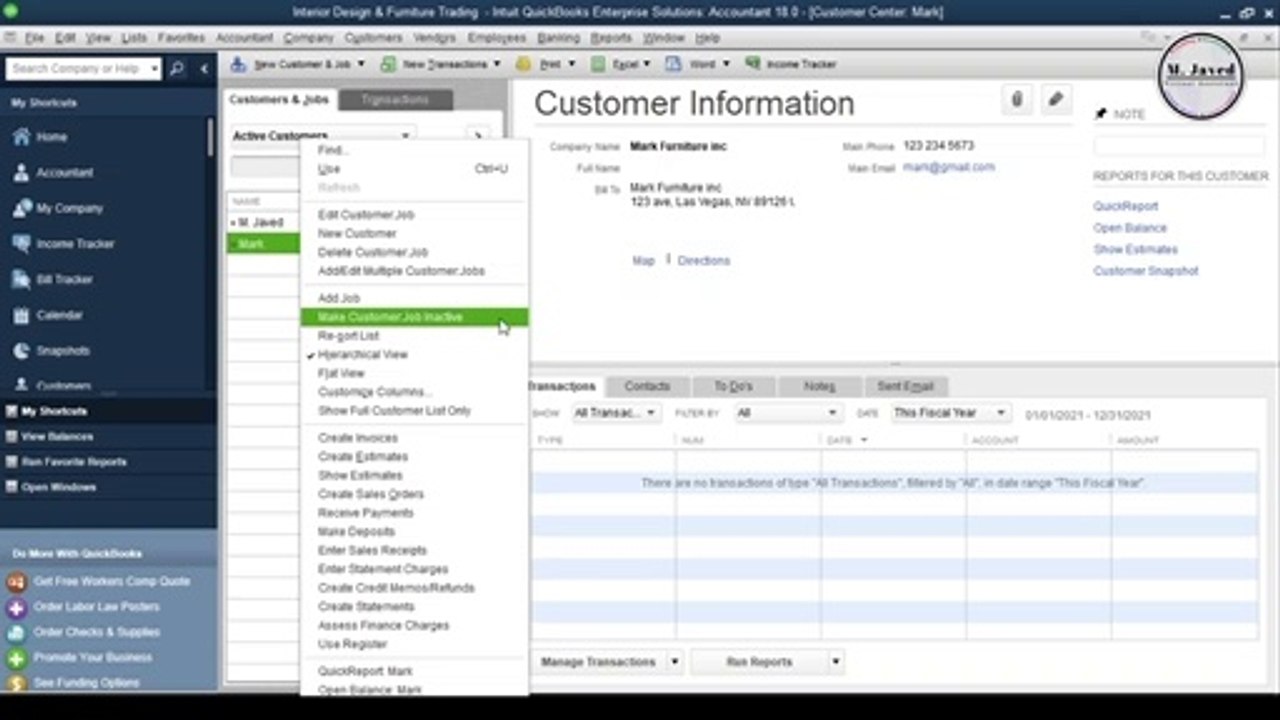Collapse the left shortcuts panel arrow
Viewport: 1280px width, 720px height.
[x=204, y=69]
